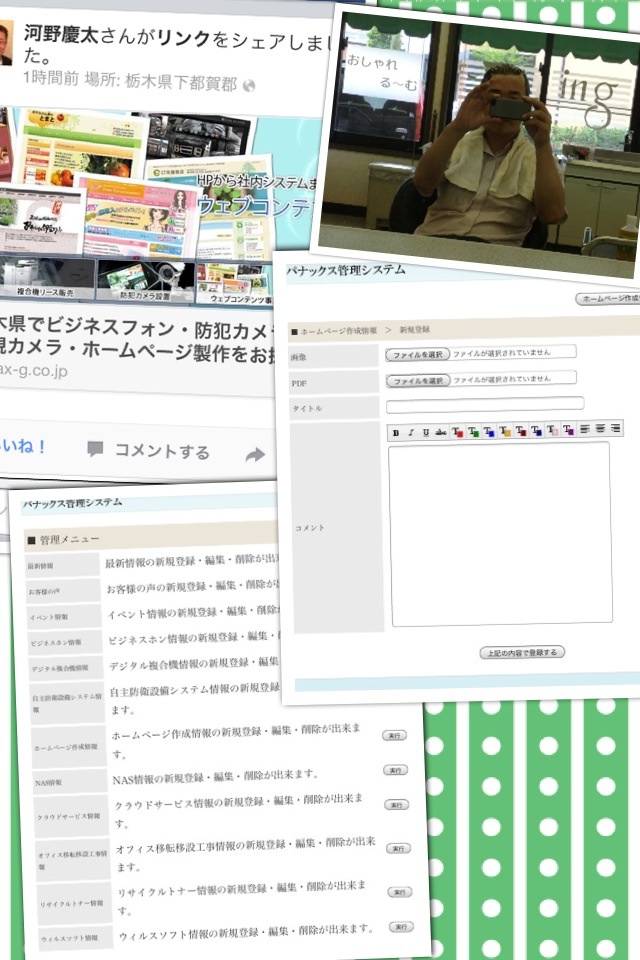640x960 pixels.
Task: Choose the navy text color icon
Action: (x=536, y=430)
